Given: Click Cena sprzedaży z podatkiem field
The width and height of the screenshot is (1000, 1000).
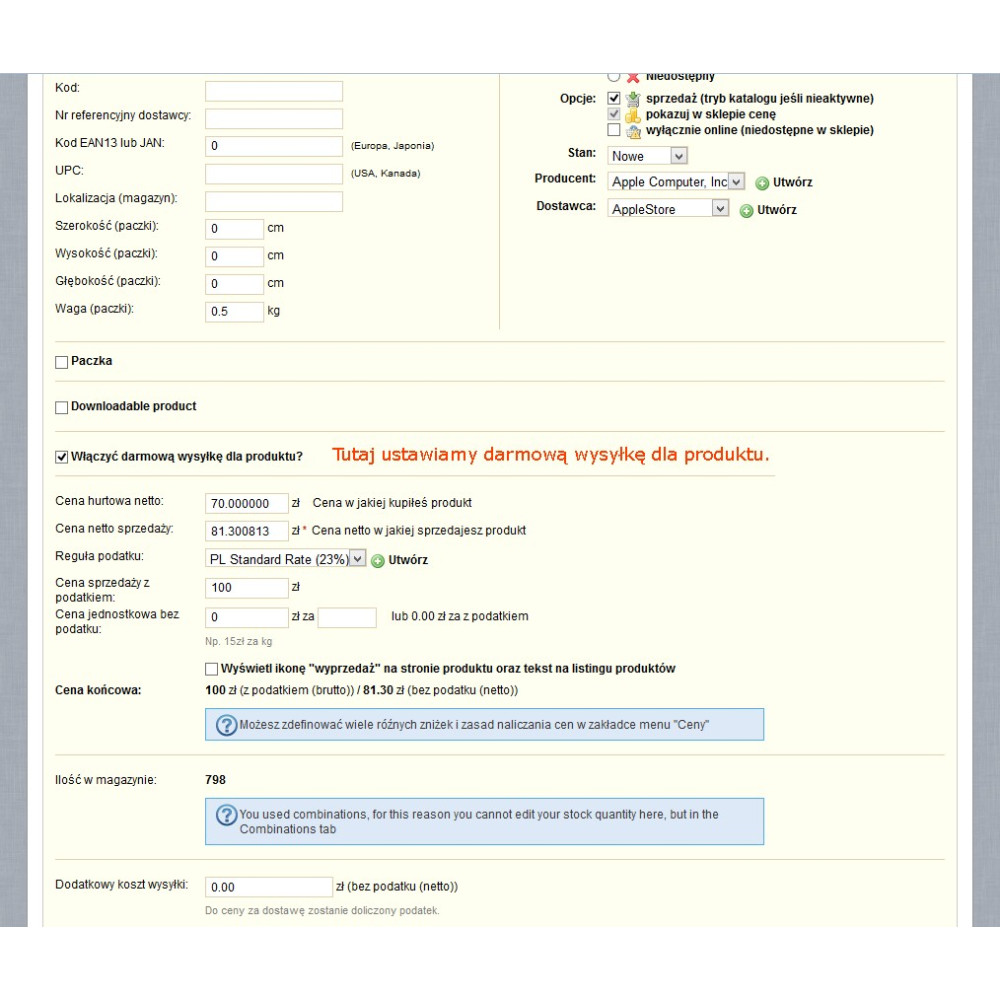Looking at the screenshot, I should [x=247, y=588].
